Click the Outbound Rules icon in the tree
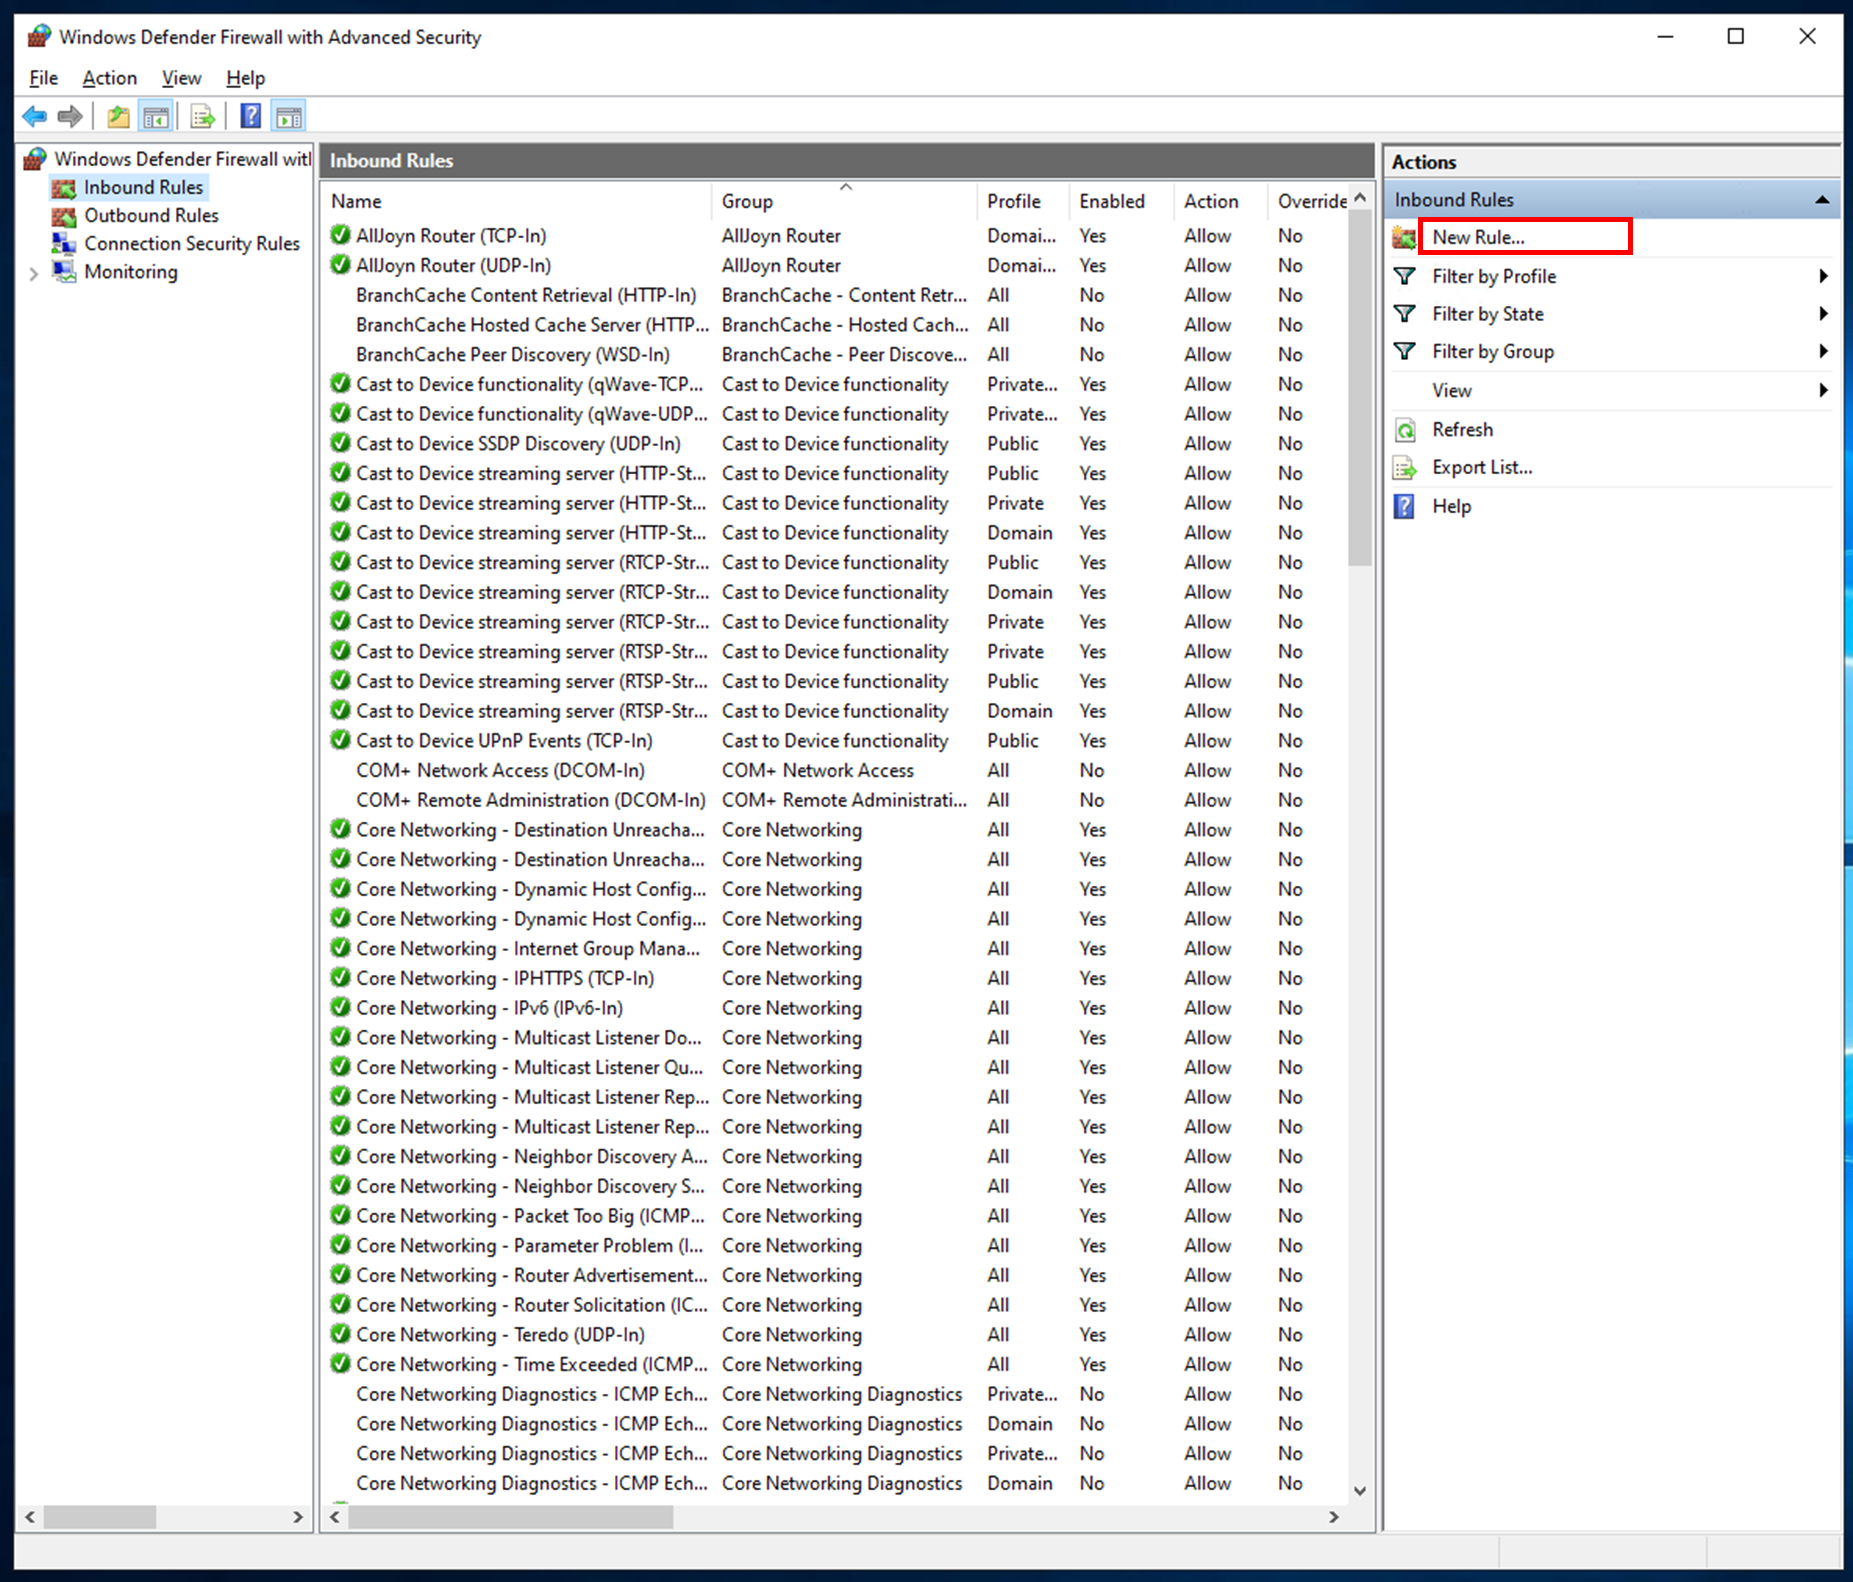Screen dimensions: 1853x1582 tap(64, 216)
